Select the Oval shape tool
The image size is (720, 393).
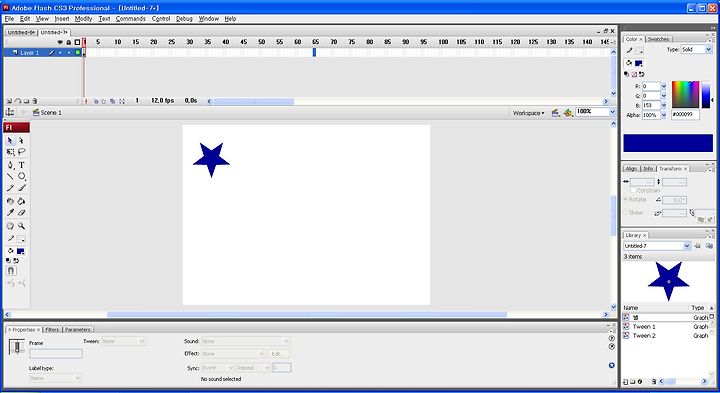tap(21, 176)
